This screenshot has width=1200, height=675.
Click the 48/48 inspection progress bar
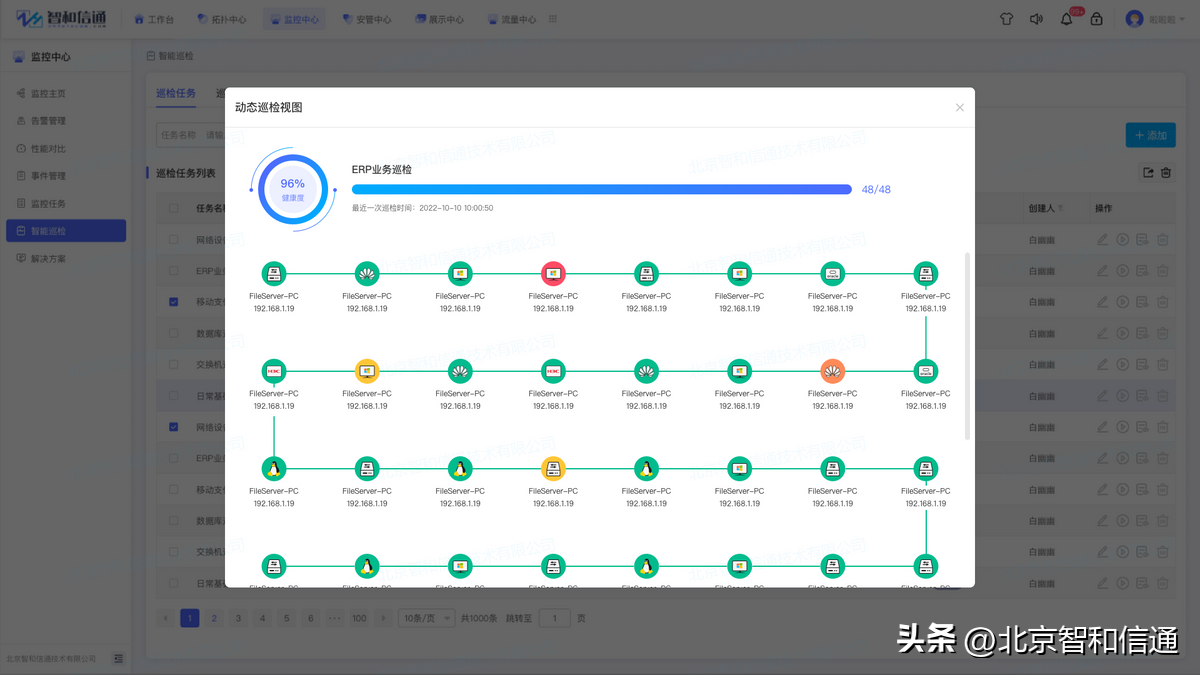click(600, 190)
